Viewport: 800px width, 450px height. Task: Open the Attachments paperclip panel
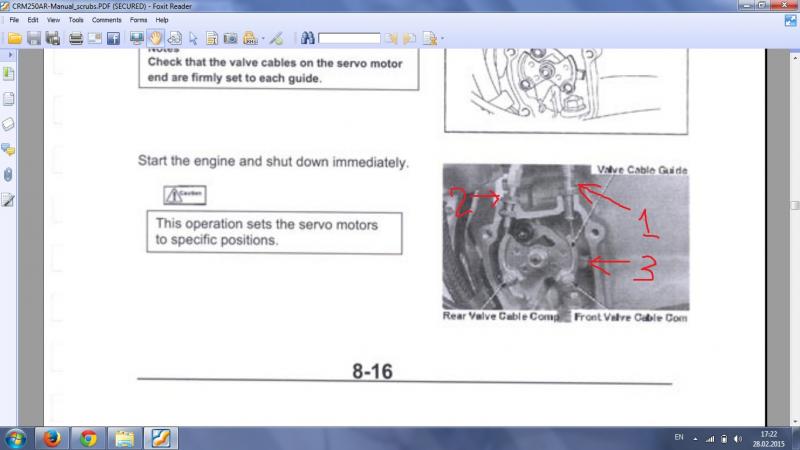point(9,174)
